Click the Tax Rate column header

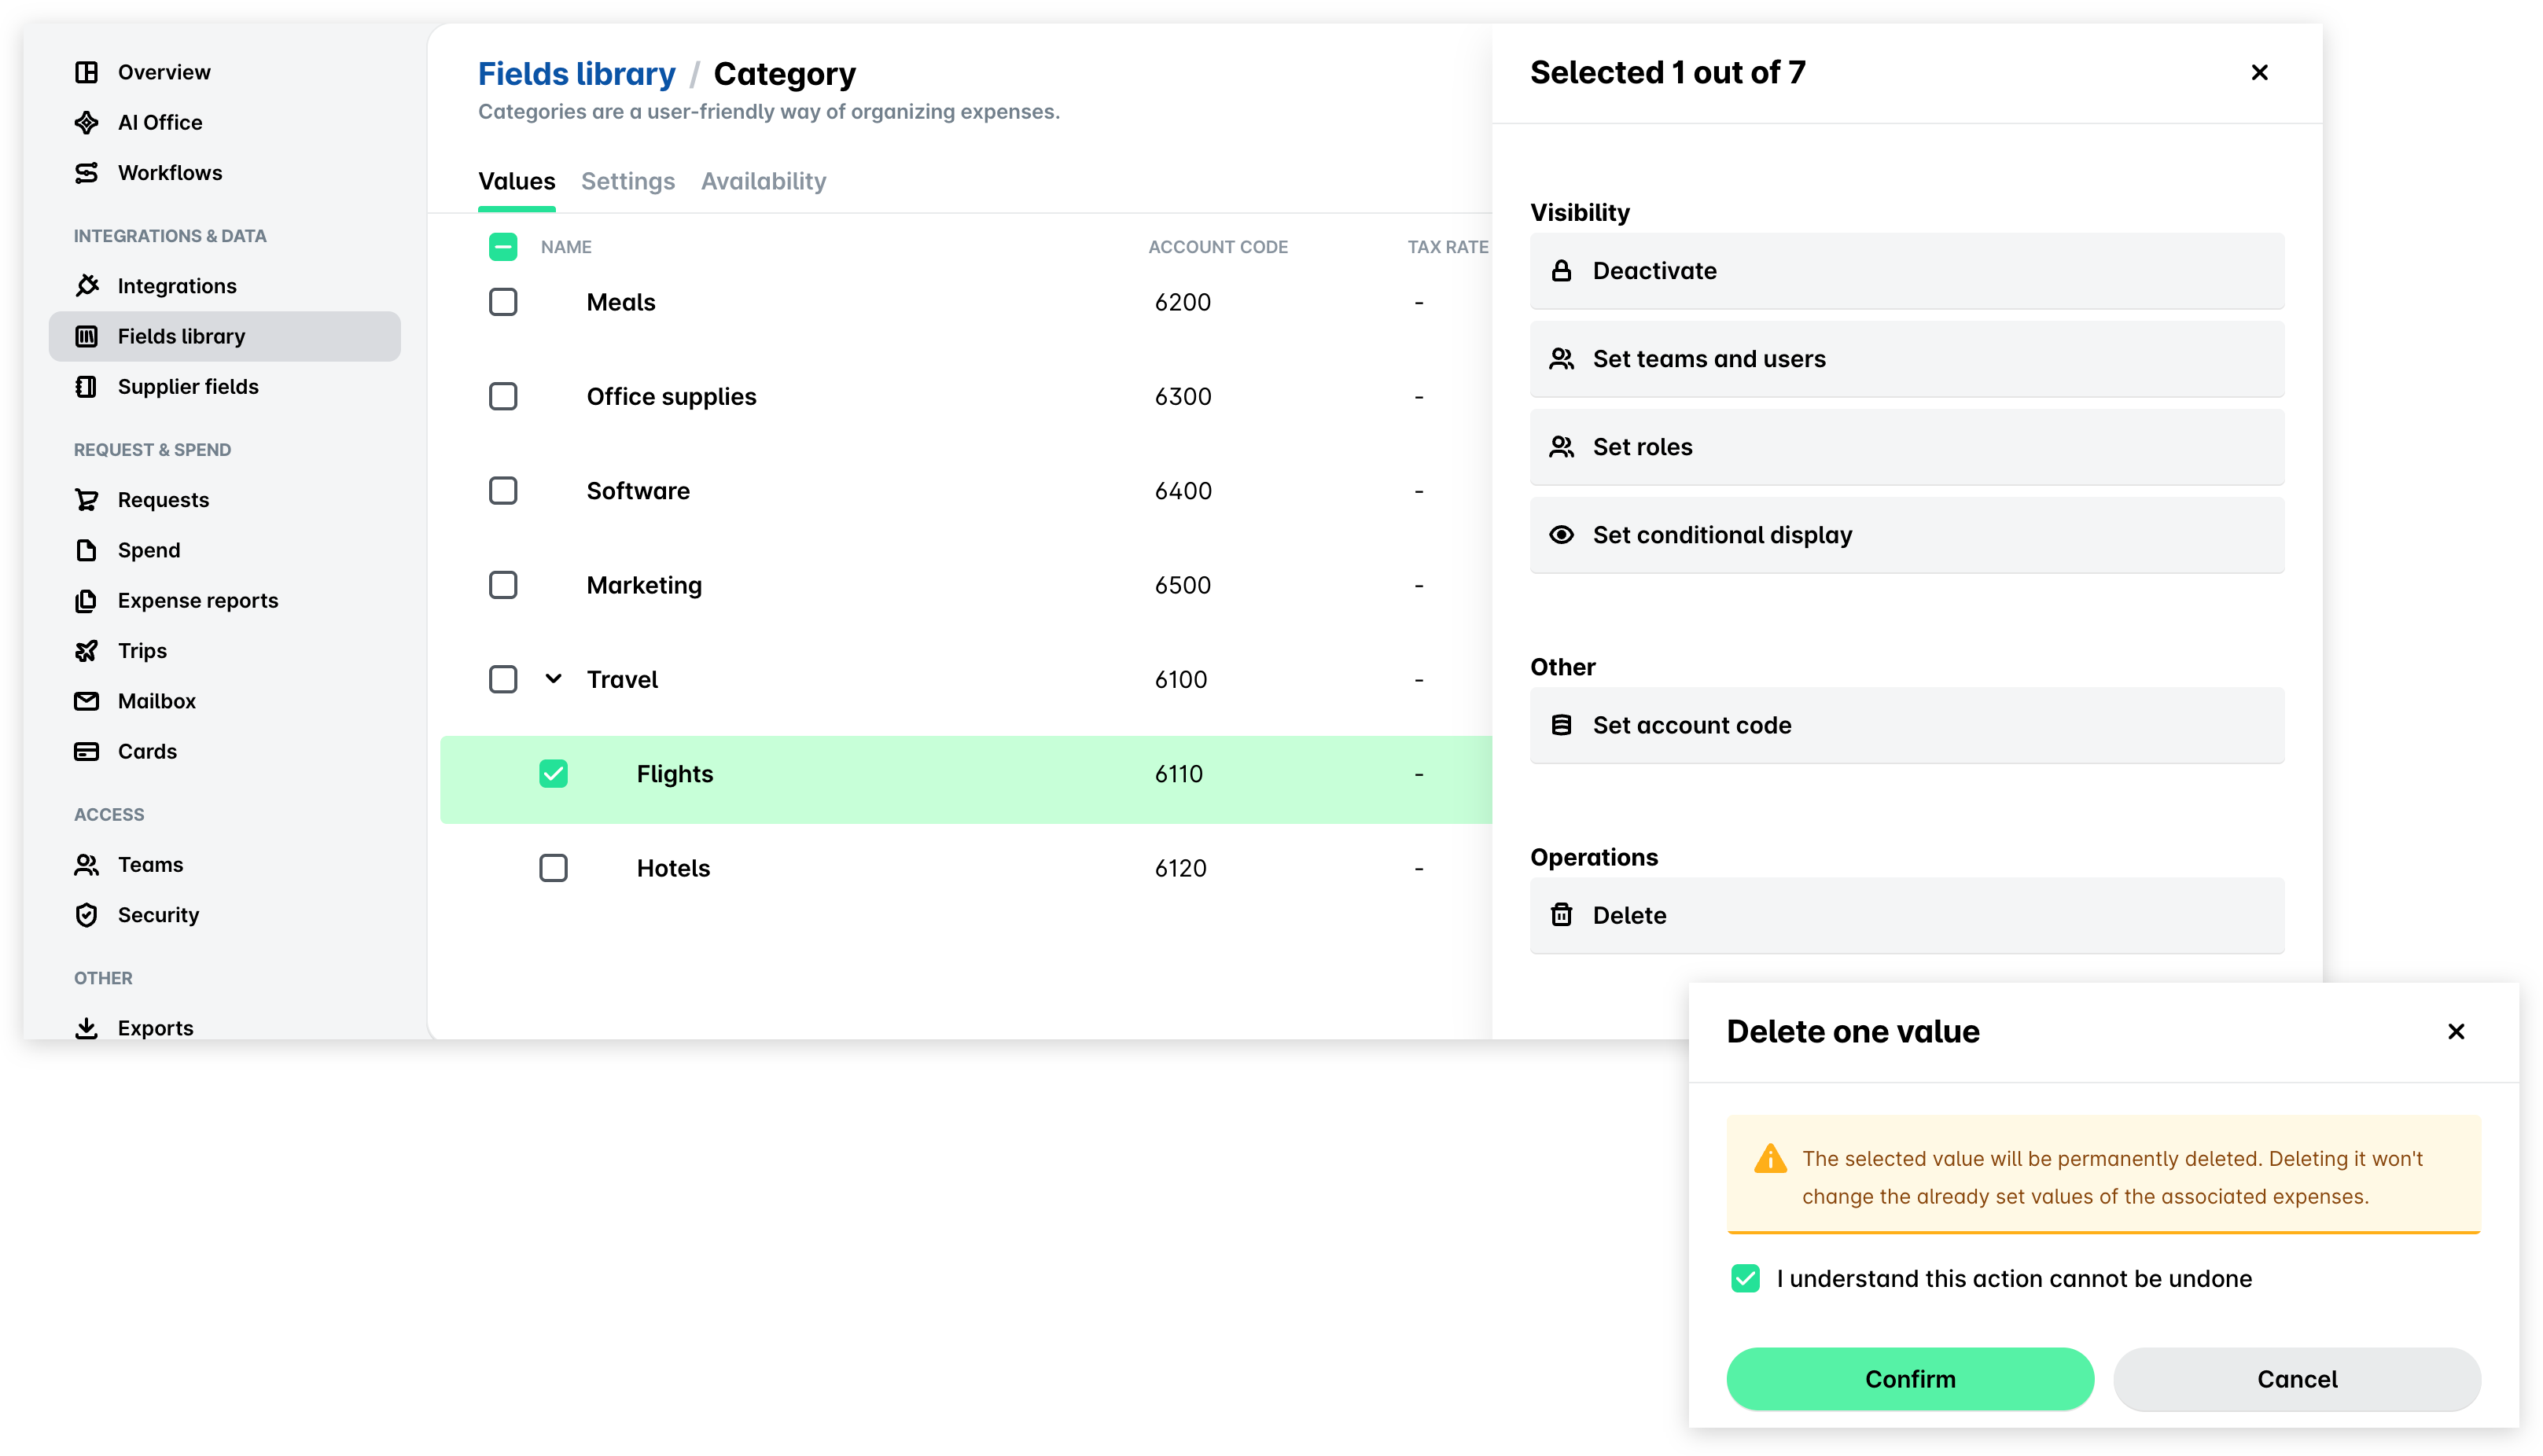point(1447,246)
